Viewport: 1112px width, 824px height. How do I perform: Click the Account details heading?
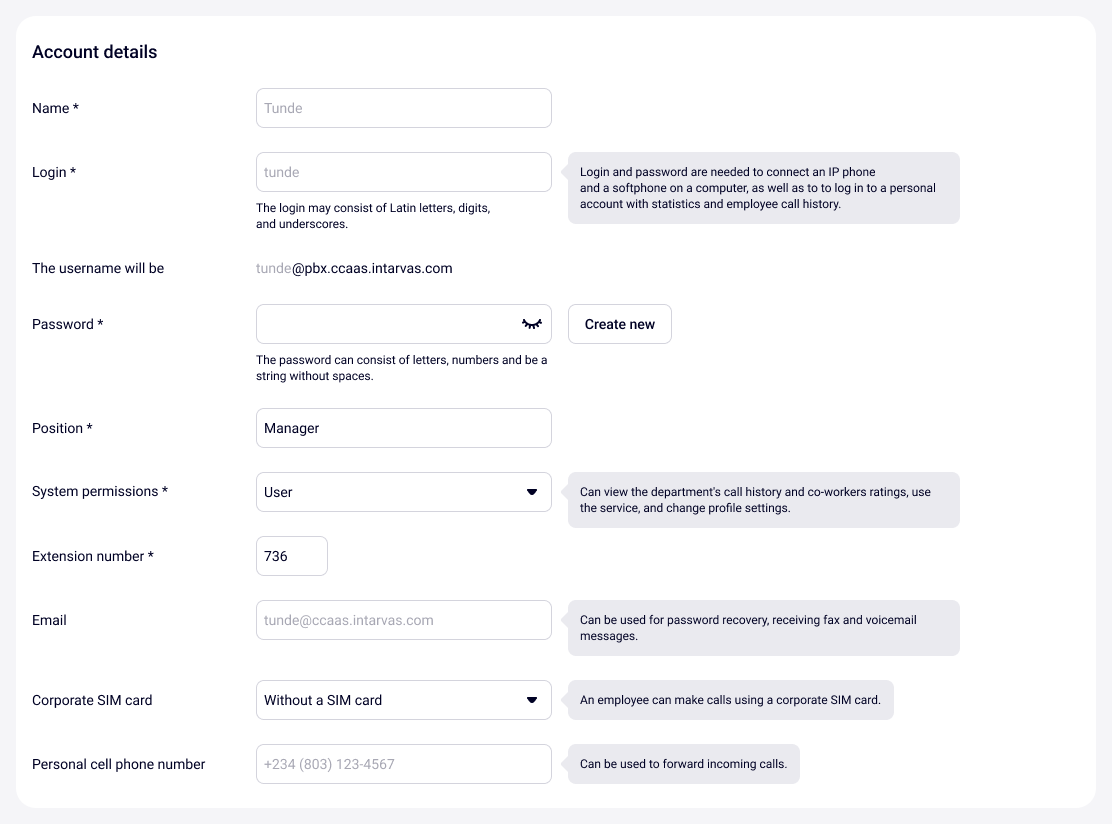(94, 52)
